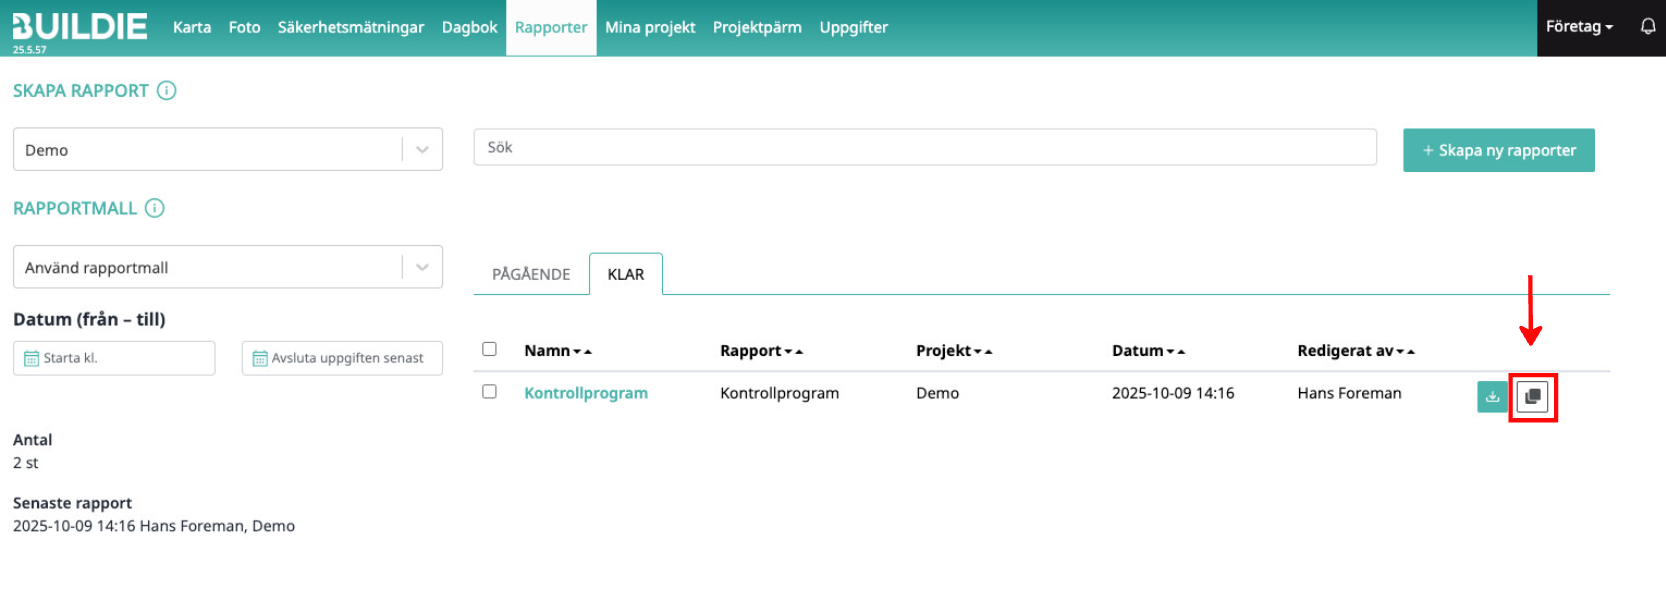Tick the select-all checkbox in table header
Viewport: 1666px width, 599px height.
click(x=489, y=349)
